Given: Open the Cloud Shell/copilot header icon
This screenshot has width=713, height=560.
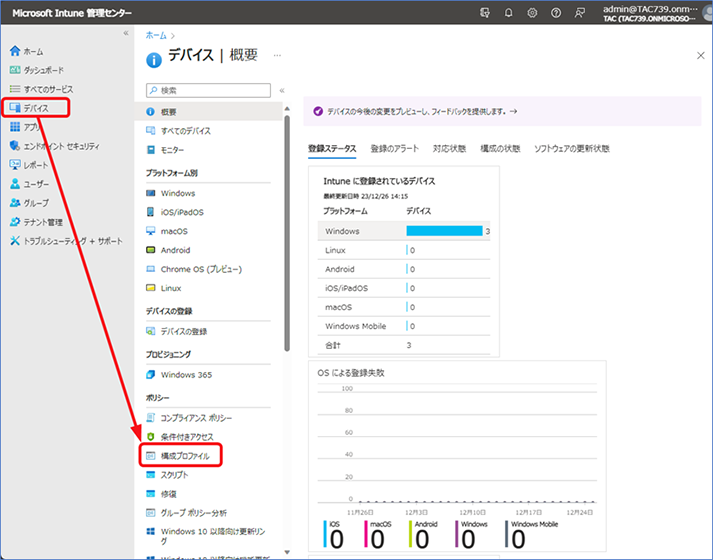Looking at the screenshot, I should [x=485, y=13].
